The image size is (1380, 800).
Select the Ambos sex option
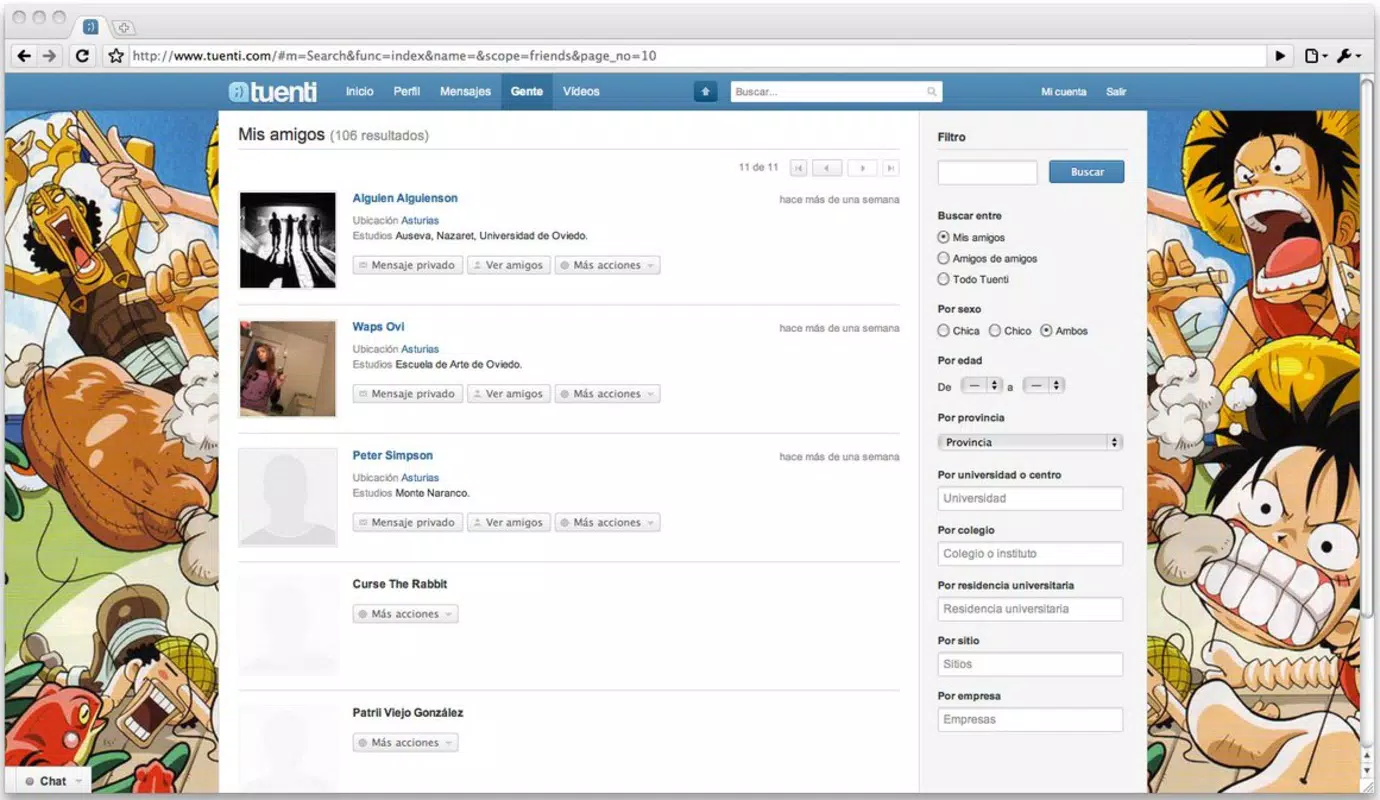click(1046, 331)
